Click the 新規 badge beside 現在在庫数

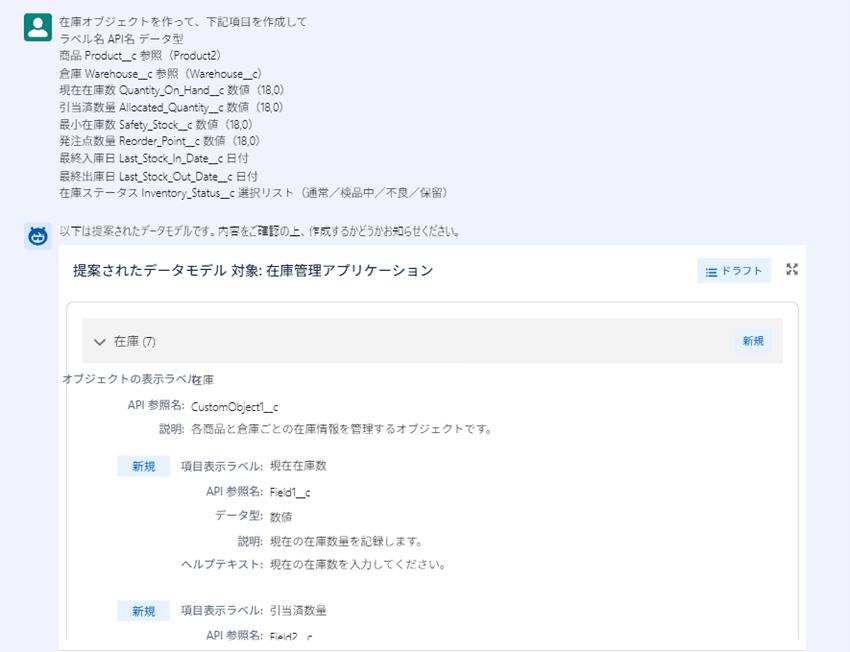(x=143, y=466)
